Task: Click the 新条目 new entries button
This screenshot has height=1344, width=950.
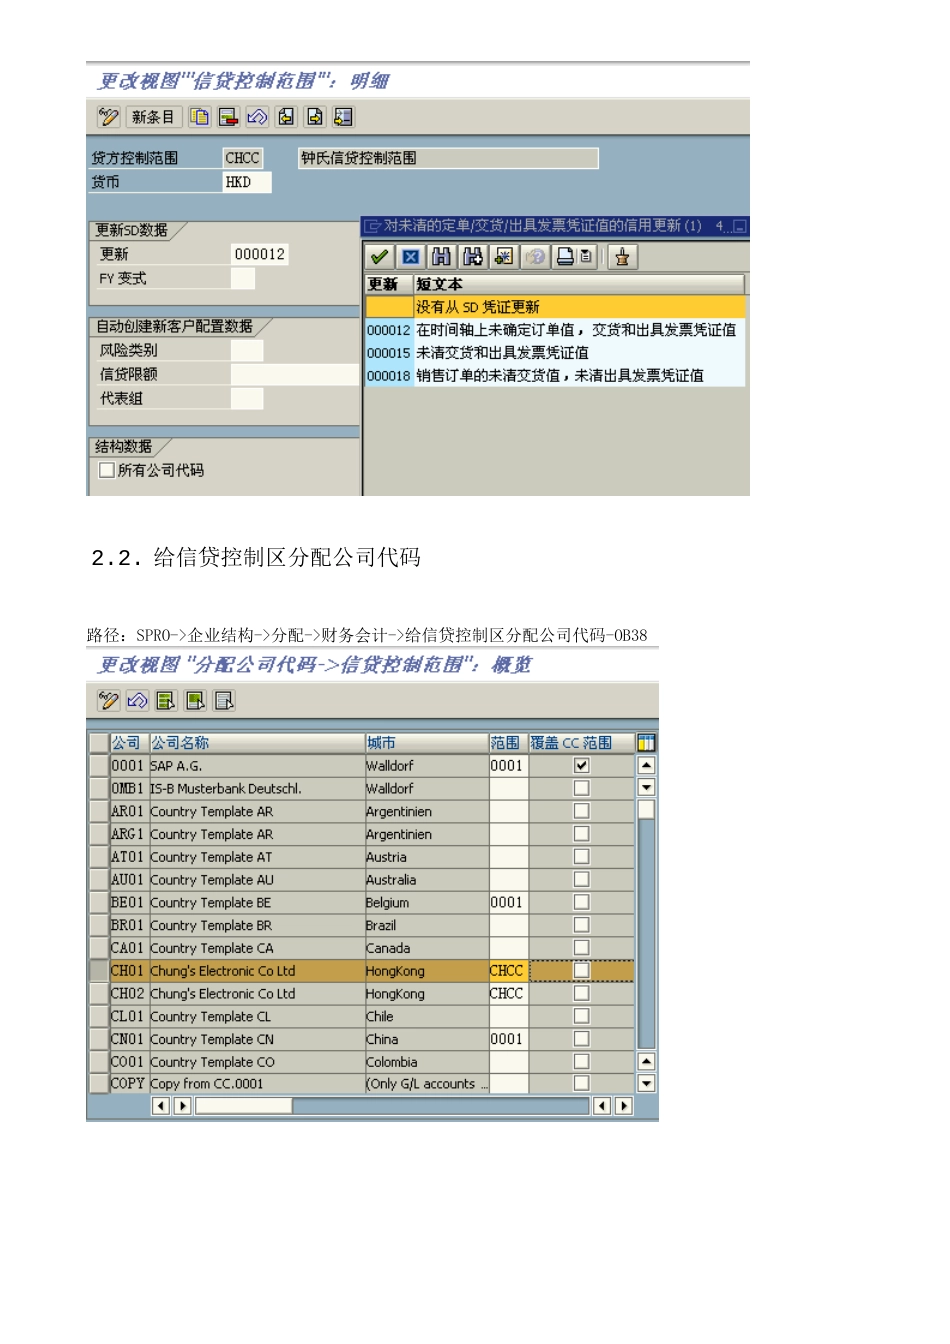Action: [x=153, y=117]
